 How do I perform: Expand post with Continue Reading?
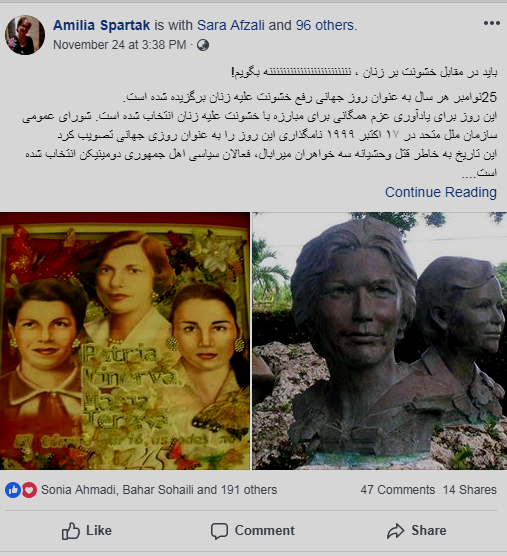441,192
